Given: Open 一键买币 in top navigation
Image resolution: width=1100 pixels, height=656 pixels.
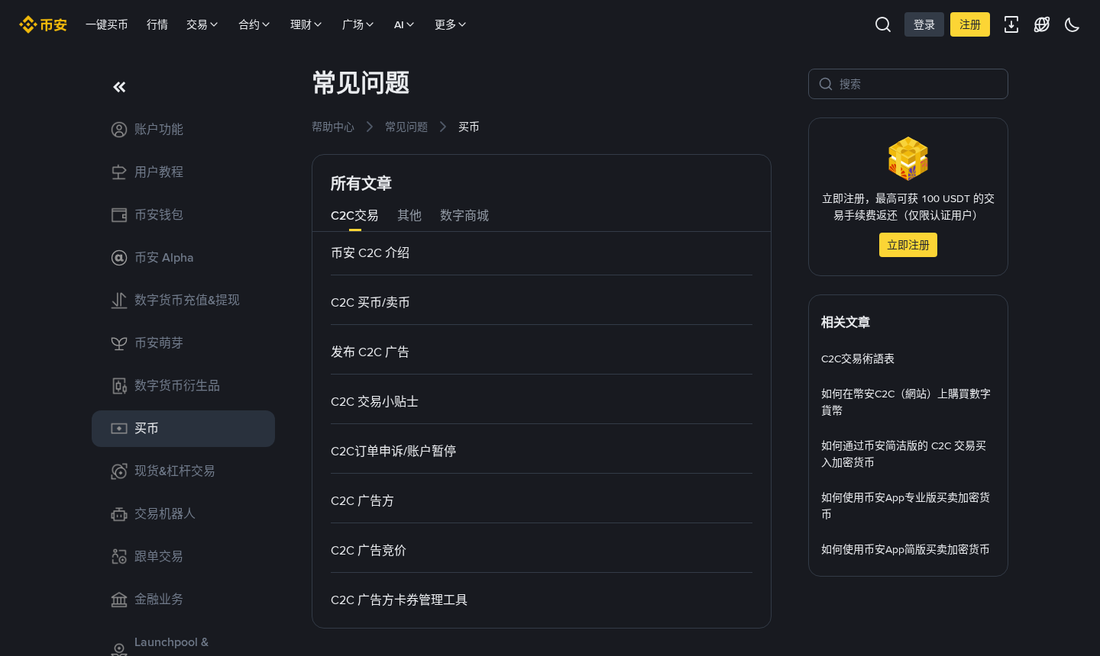Looking at the screenshot, I should pos(107,25).
